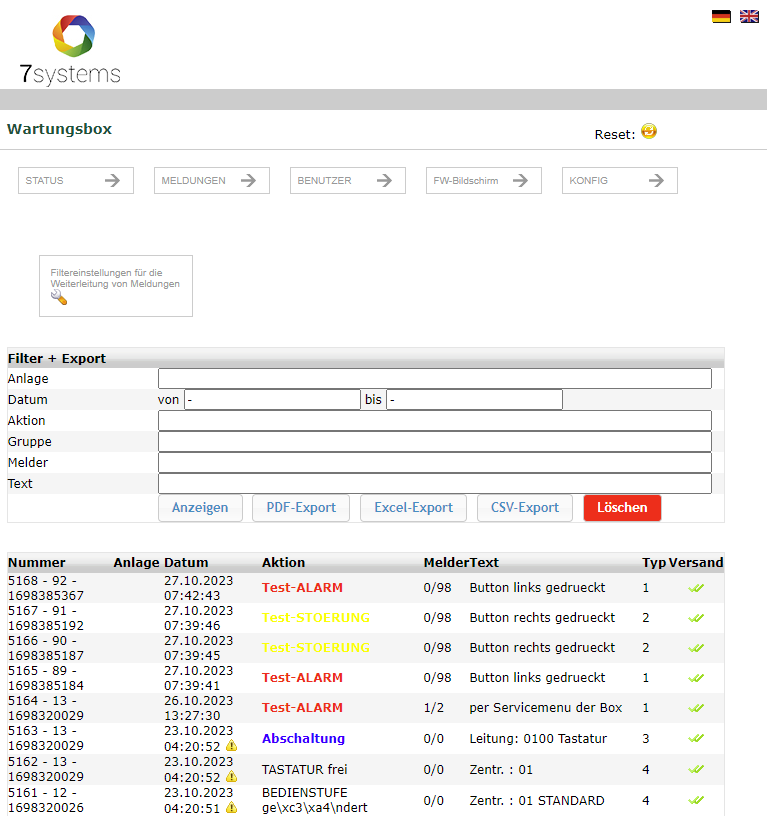This screenshot has height=816, width=767.
Task: Click Versand checkmark for row 5166
Action: 696,648
